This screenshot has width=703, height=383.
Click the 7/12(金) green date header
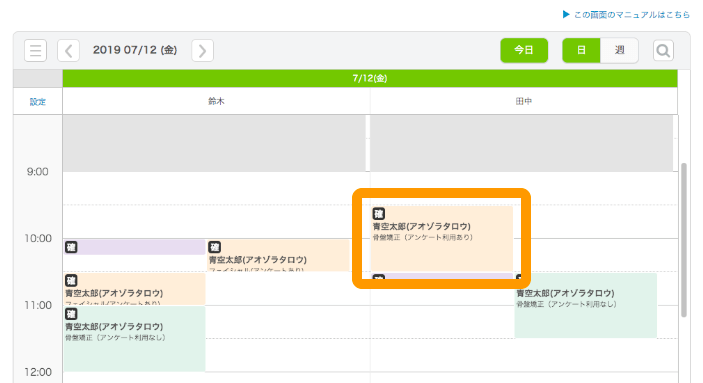(370, 78)
